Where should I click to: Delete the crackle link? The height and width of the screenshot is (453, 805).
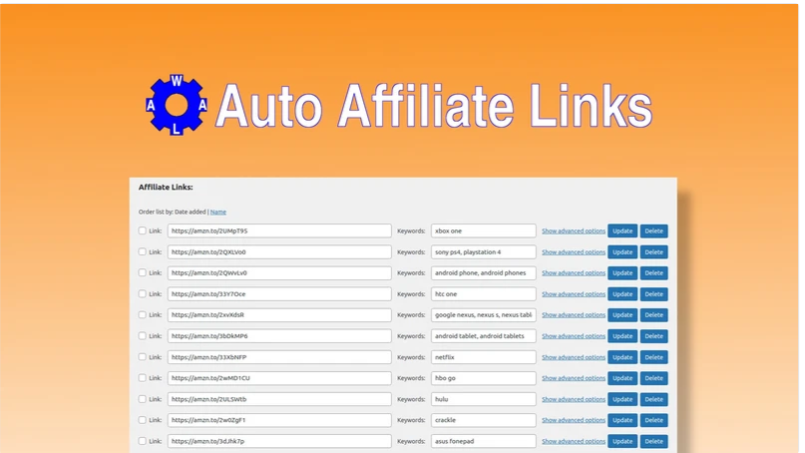click(x=654, y=420)
